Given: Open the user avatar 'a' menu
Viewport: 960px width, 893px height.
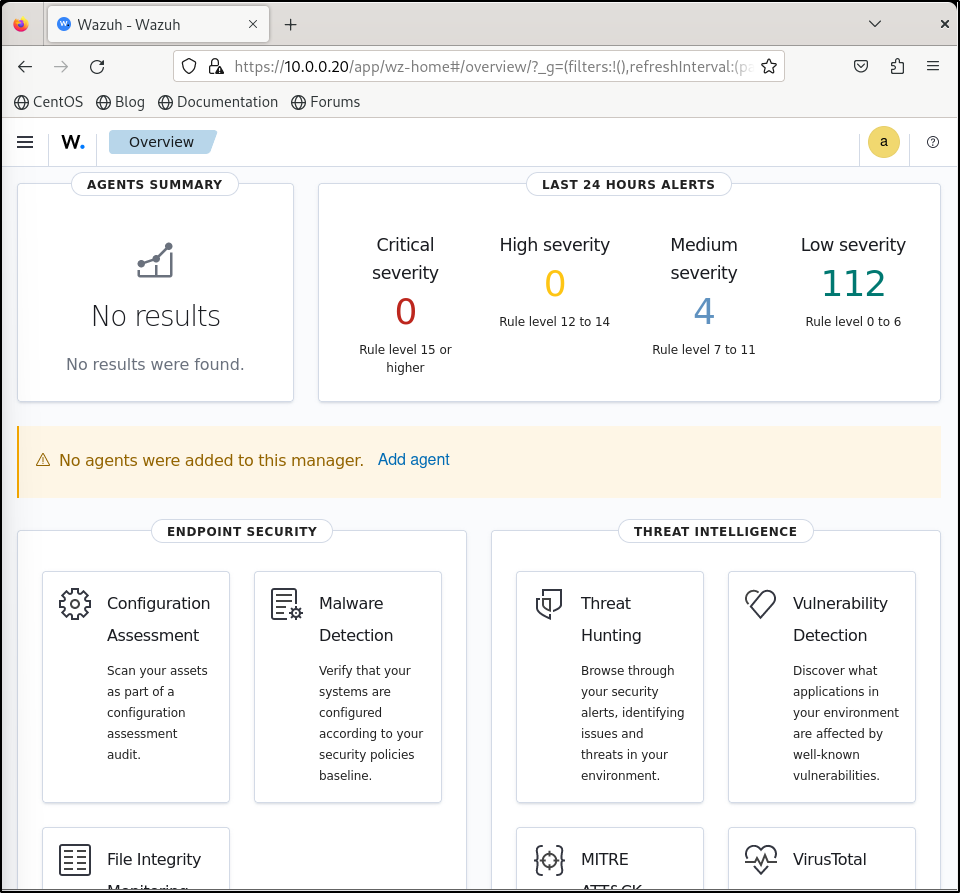Looking at the screenshot, I should coord(883,142).
